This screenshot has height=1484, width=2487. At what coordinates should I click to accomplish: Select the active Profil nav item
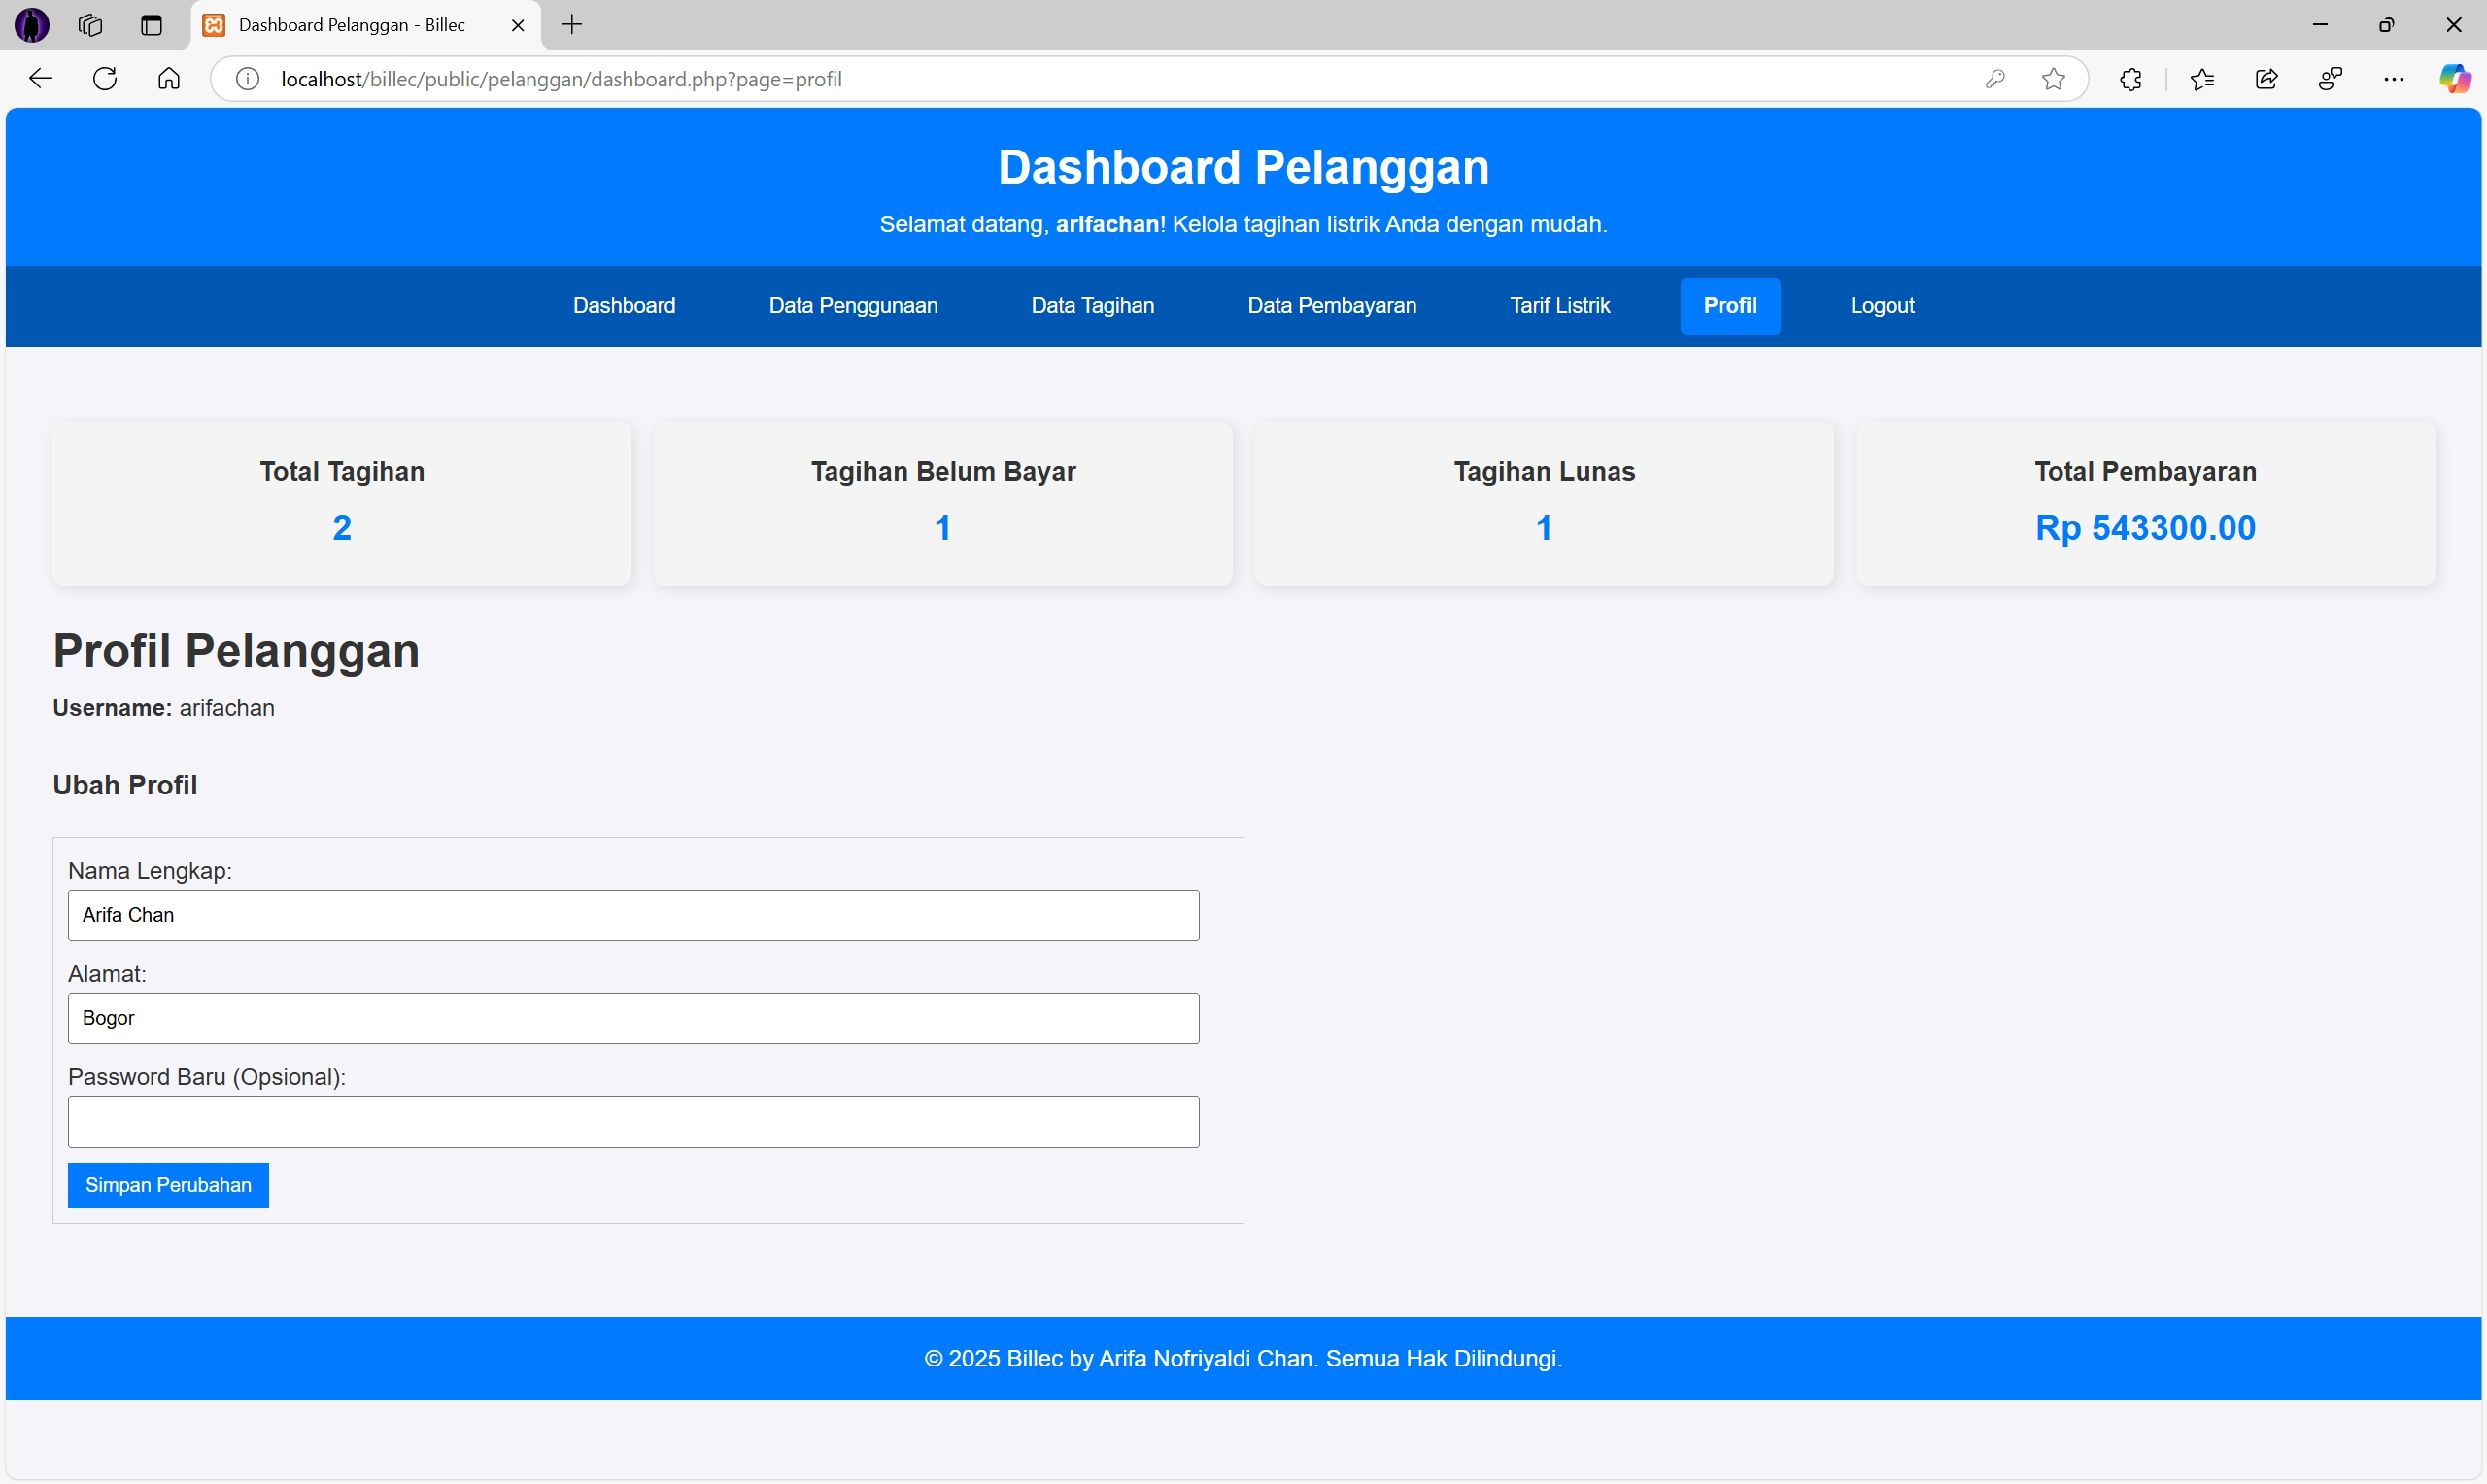pos(1730,306)
